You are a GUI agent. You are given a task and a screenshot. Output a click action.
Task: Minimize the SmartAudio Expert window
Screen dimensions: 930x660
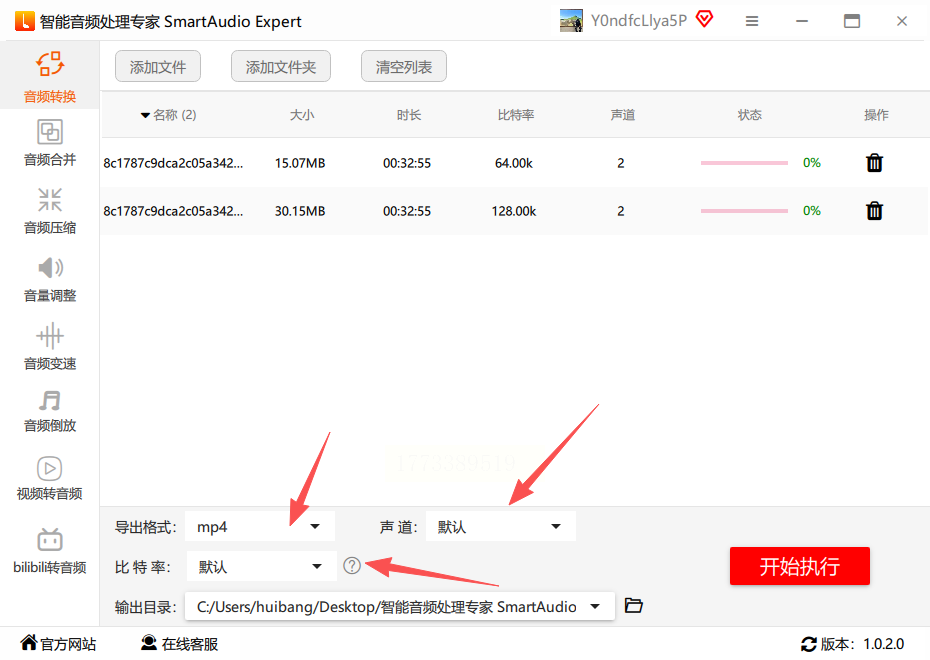802,21
